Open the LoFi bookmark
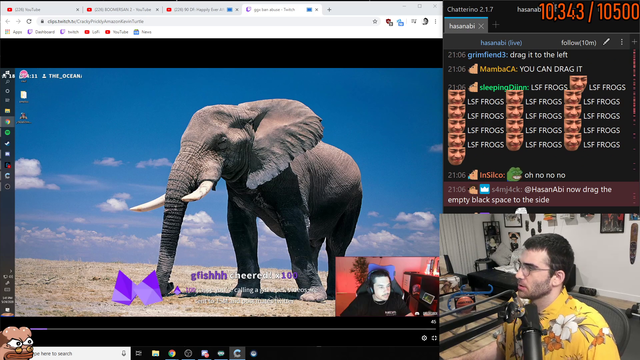Screen dimensions: 640x360 click(x=92, y=32)
